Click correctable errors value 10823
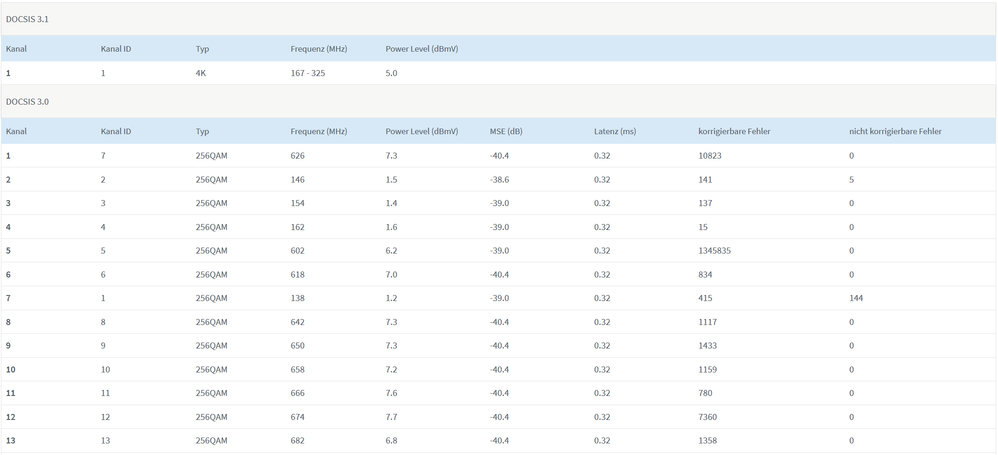The image size is (998, 455). (x=710, y=156)
